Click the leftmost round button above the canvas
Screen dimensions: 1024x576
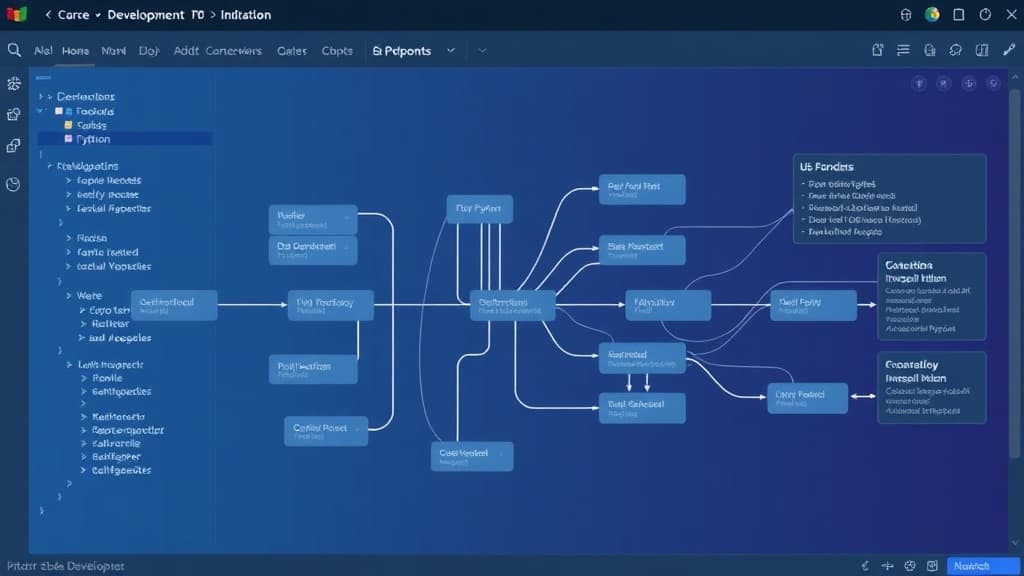(x=920, y=85)
